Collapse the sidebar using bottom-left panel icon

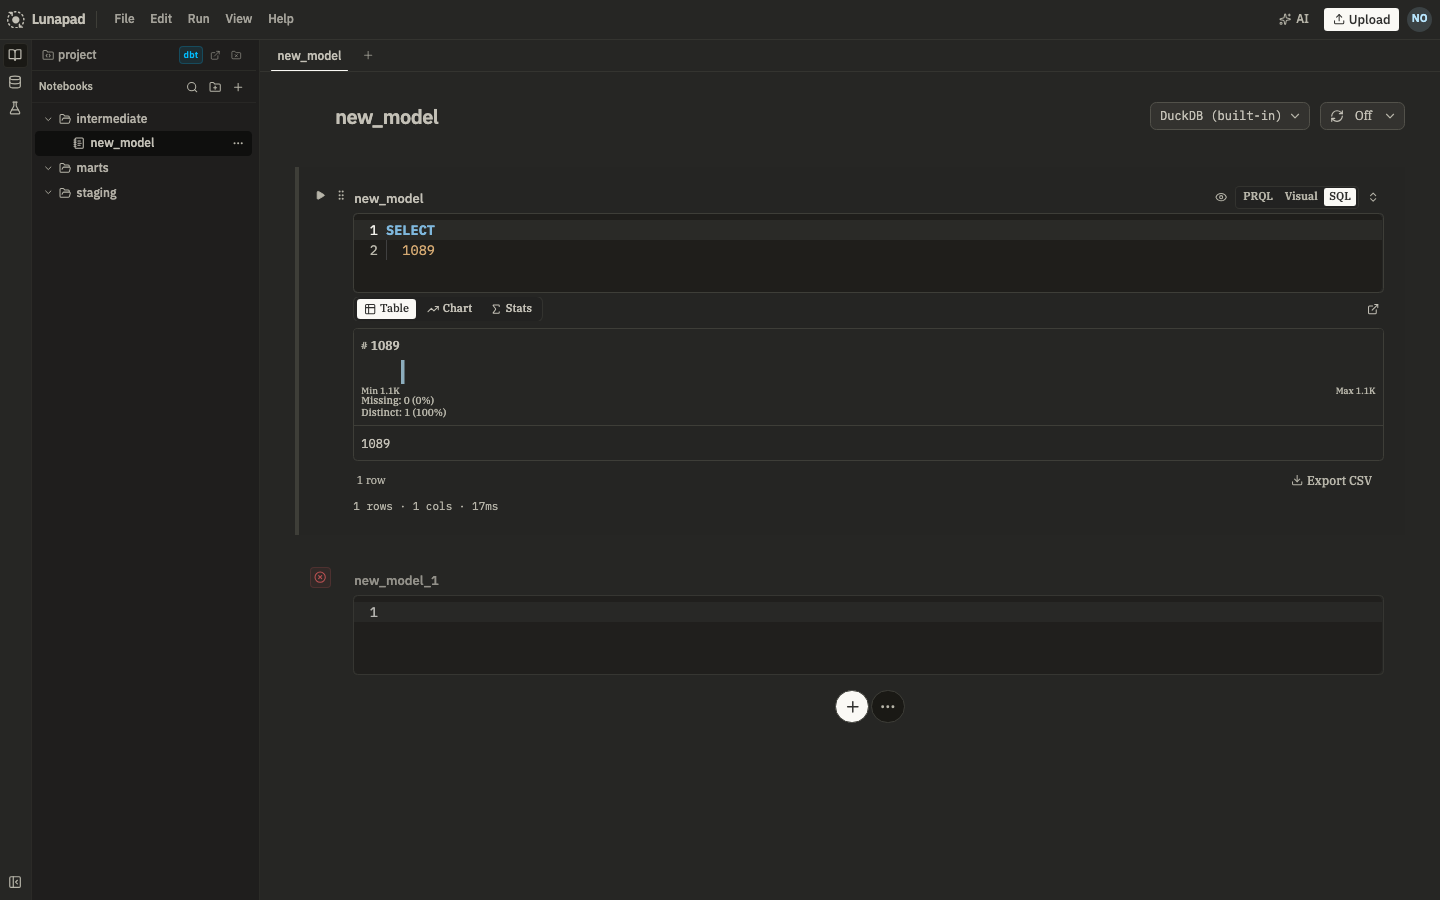[x=15, y=882]
